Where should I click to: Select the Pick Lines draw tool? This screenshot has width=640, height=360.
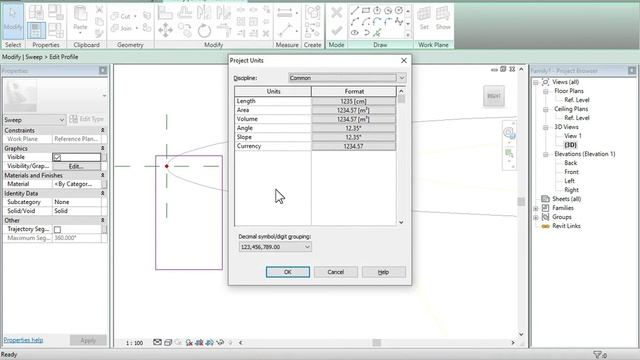(377, 33)
